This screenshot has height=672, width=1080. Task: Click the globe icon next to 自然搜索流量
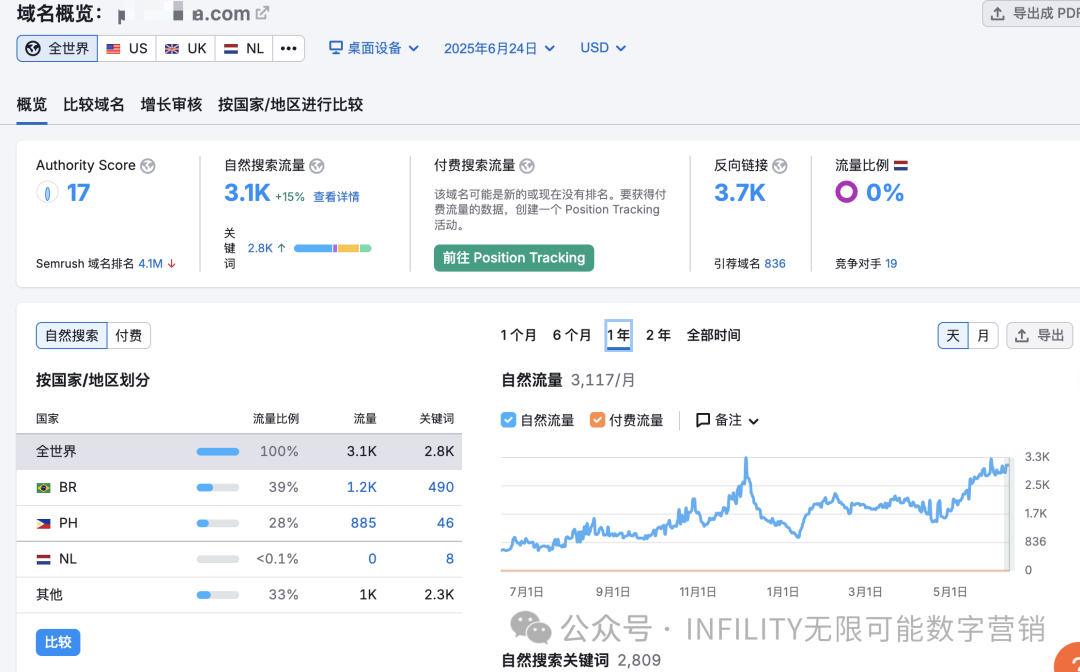click(317, 166)
